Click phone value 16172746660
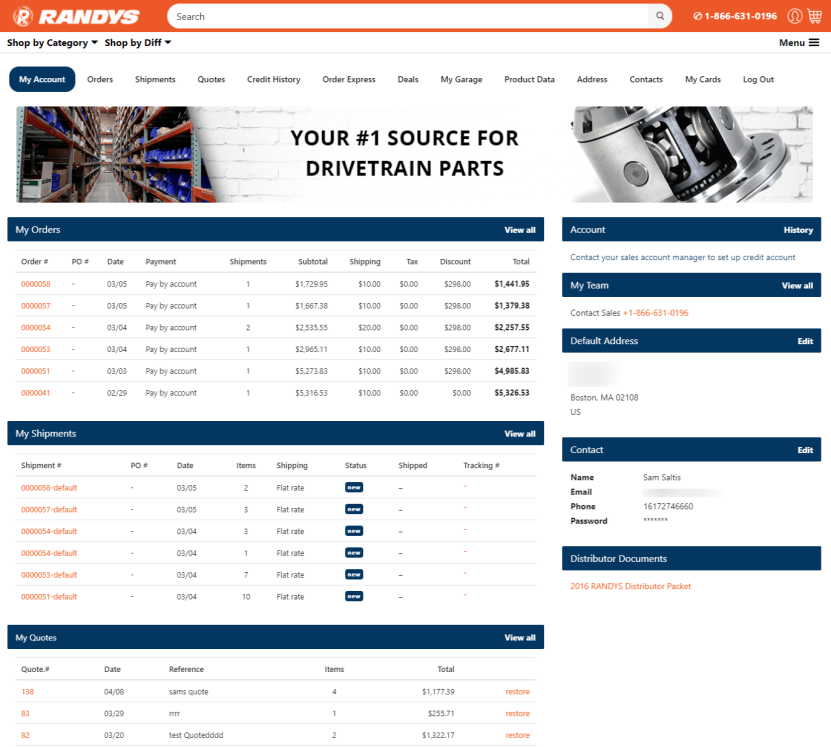Image resolution: width=831 pixels, height=747 pixels. tap(668, 506)
